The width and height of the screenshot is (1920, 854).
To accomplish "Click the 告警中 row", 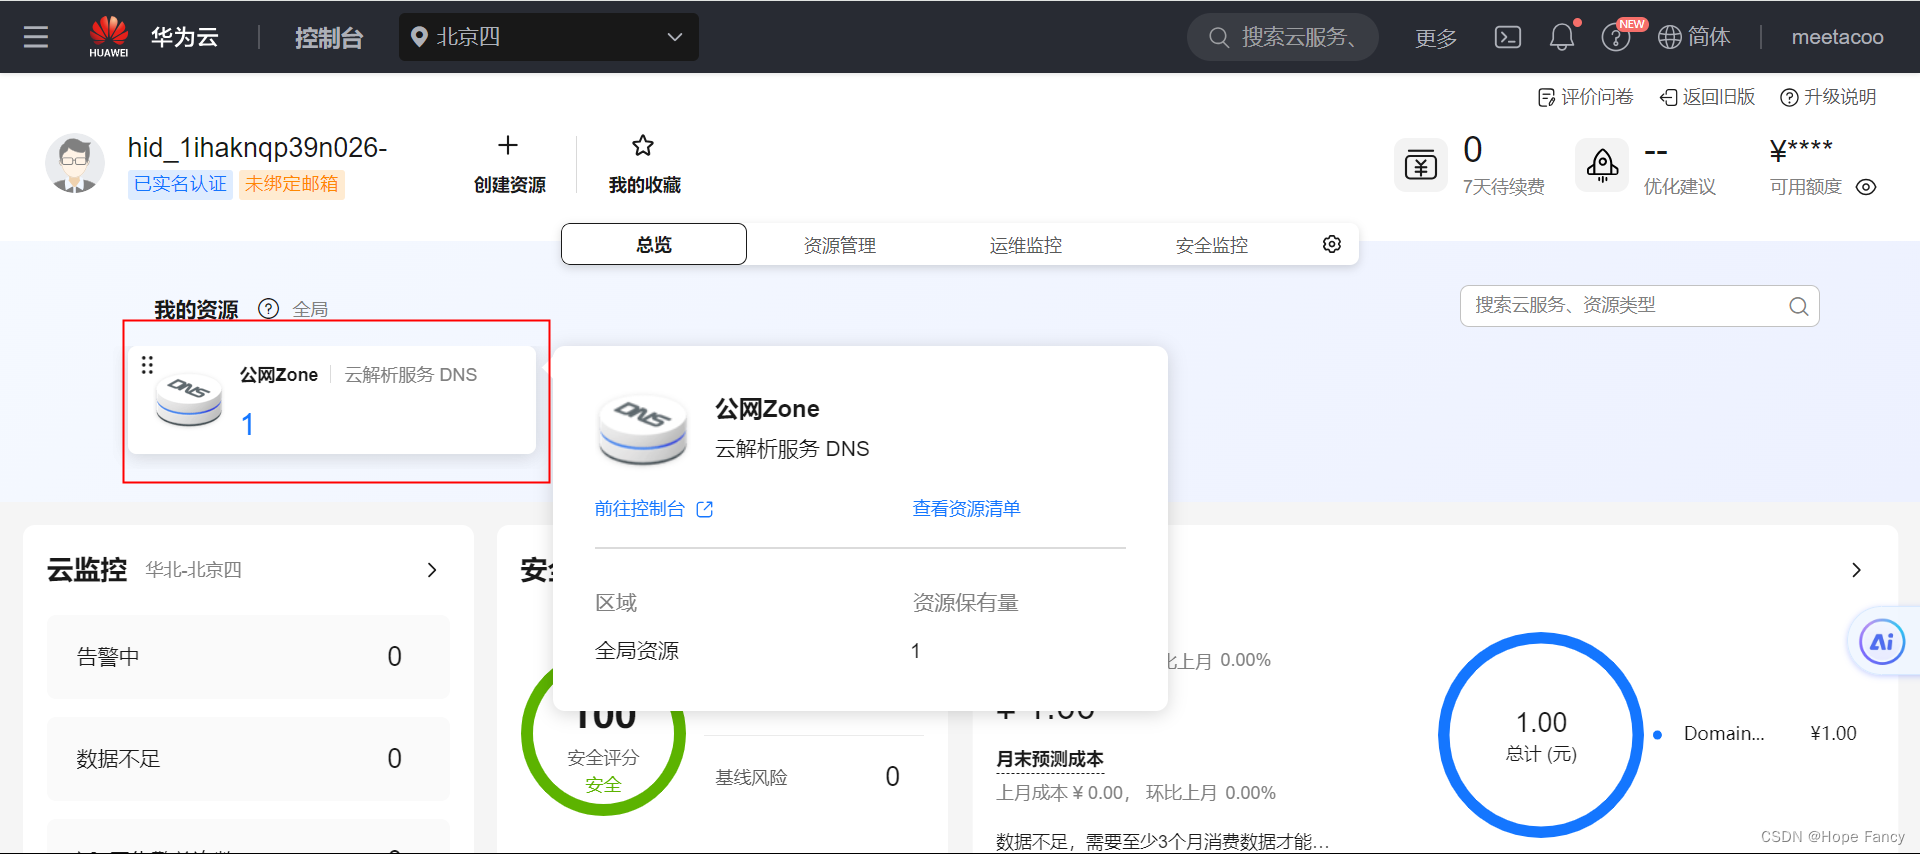I will coord(248,657).
